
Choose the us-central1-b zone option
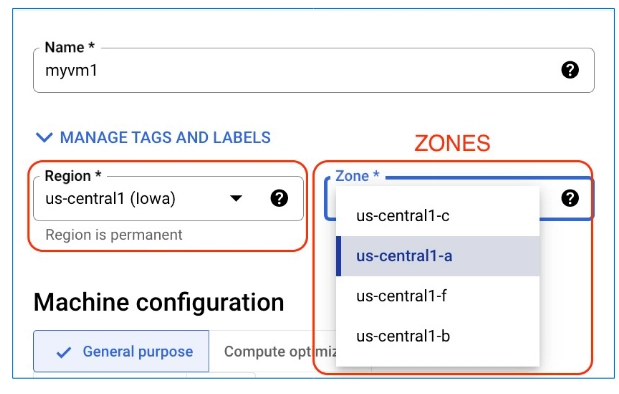pyautogui.click(x=438, y=336)
